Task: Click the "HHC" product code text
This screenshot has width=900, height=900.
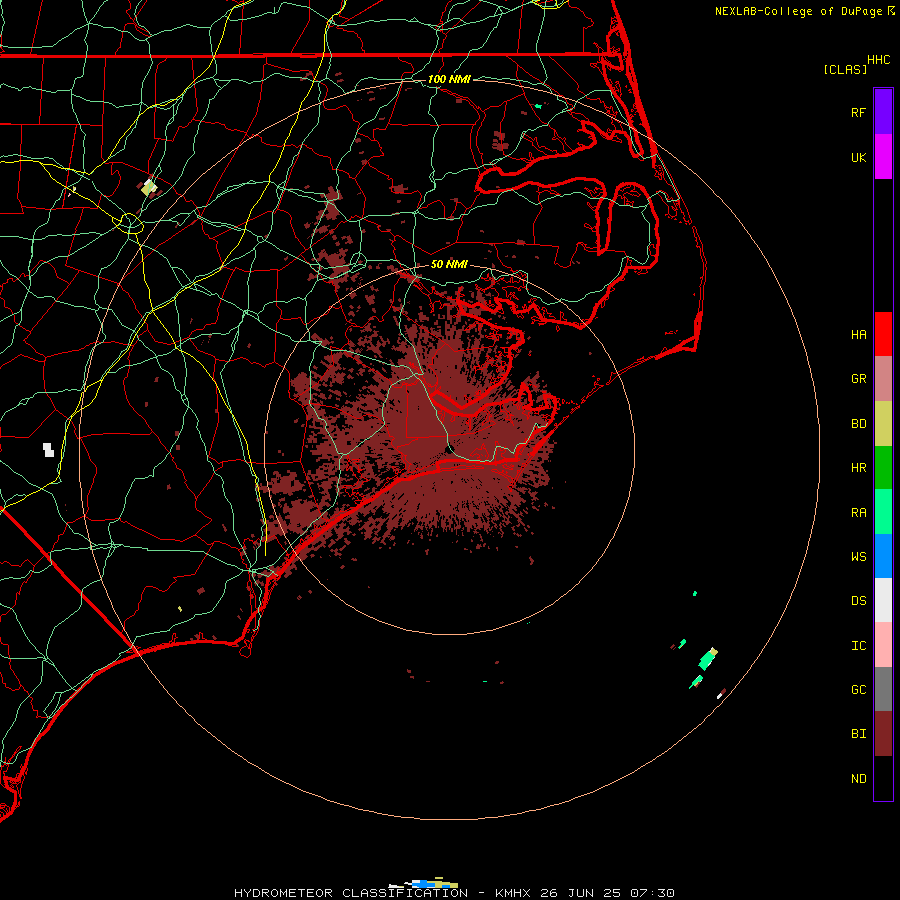Action: [x=878, y=60]
